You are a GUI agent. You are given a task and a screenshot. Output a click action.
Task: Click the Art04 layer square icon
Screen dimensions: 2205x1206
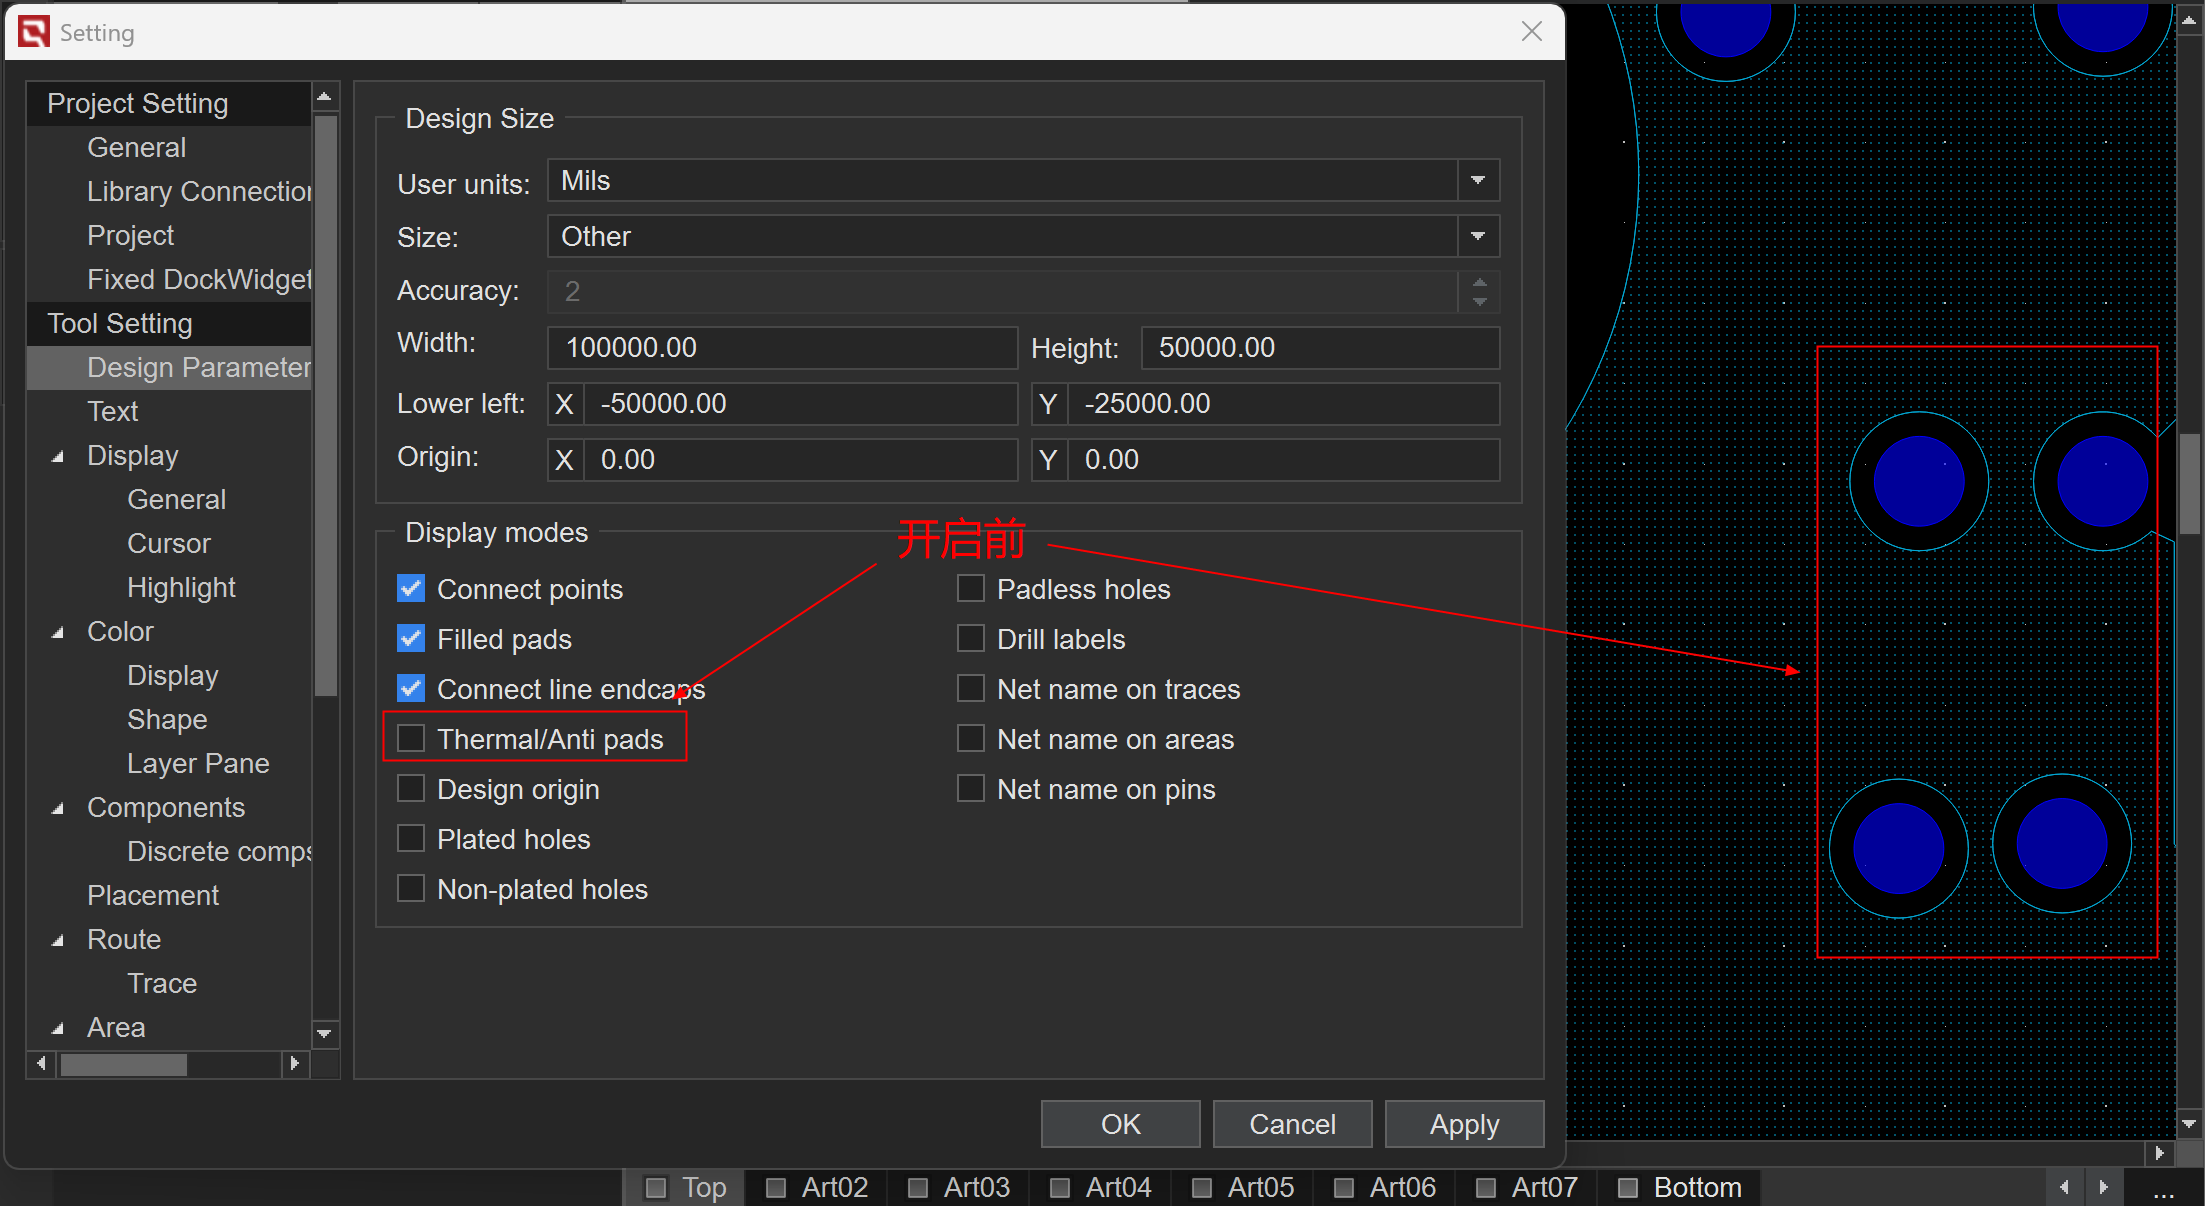pos(1060,1188)
